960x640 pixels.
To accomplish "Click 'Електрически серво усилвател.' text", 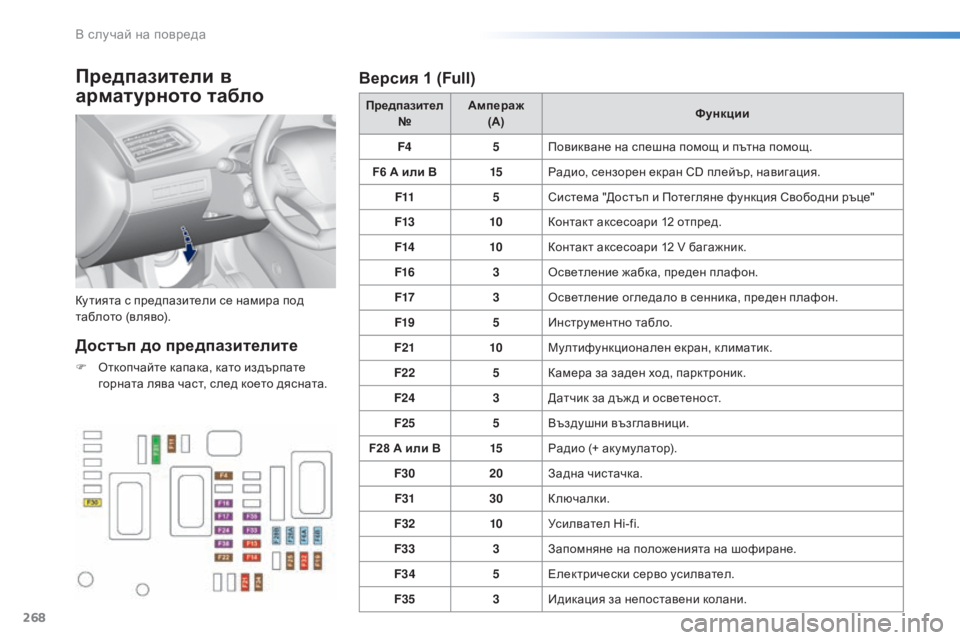I will coord(641,573).
